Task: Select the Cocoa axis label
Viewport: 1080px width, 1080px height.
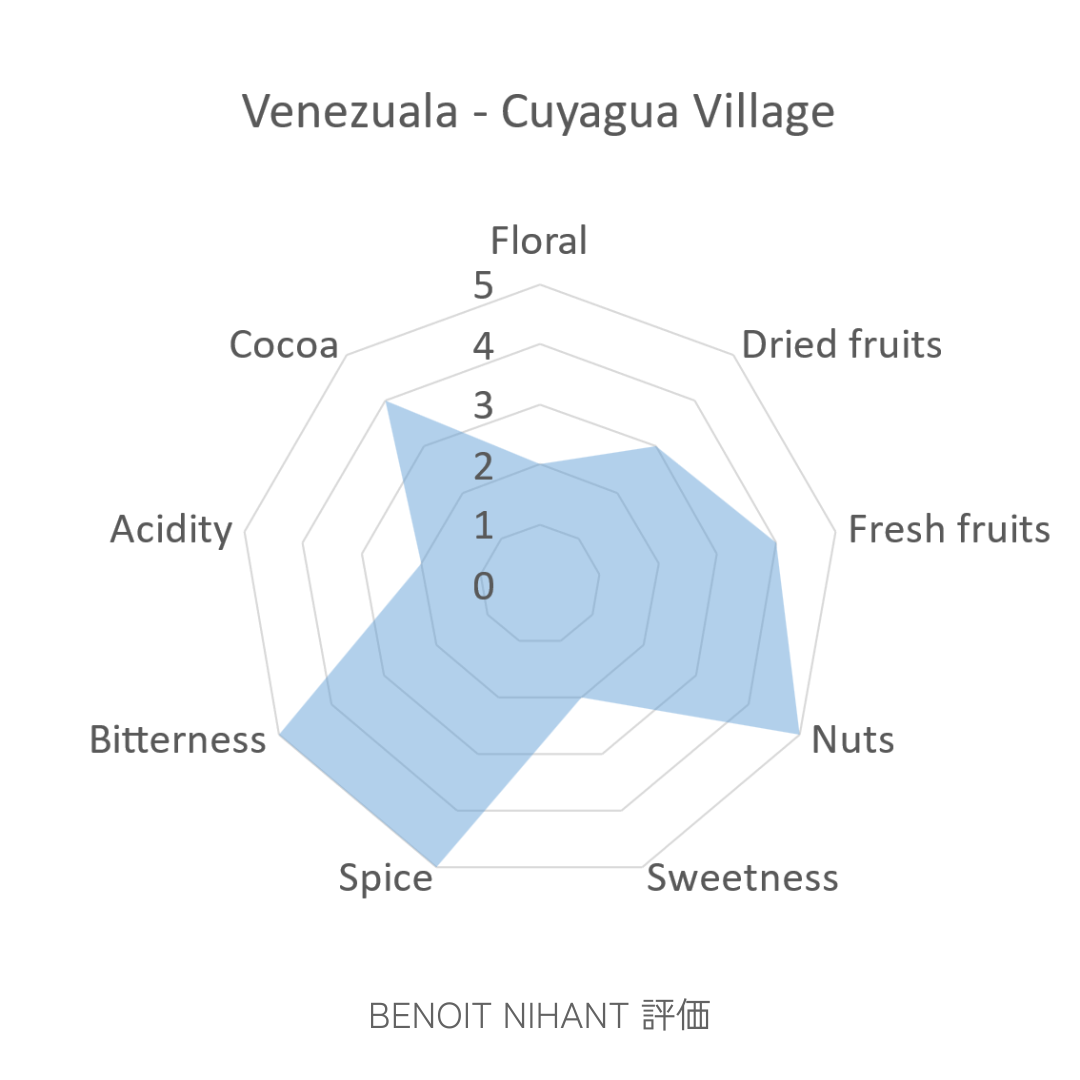Action: tap(284, 344)
